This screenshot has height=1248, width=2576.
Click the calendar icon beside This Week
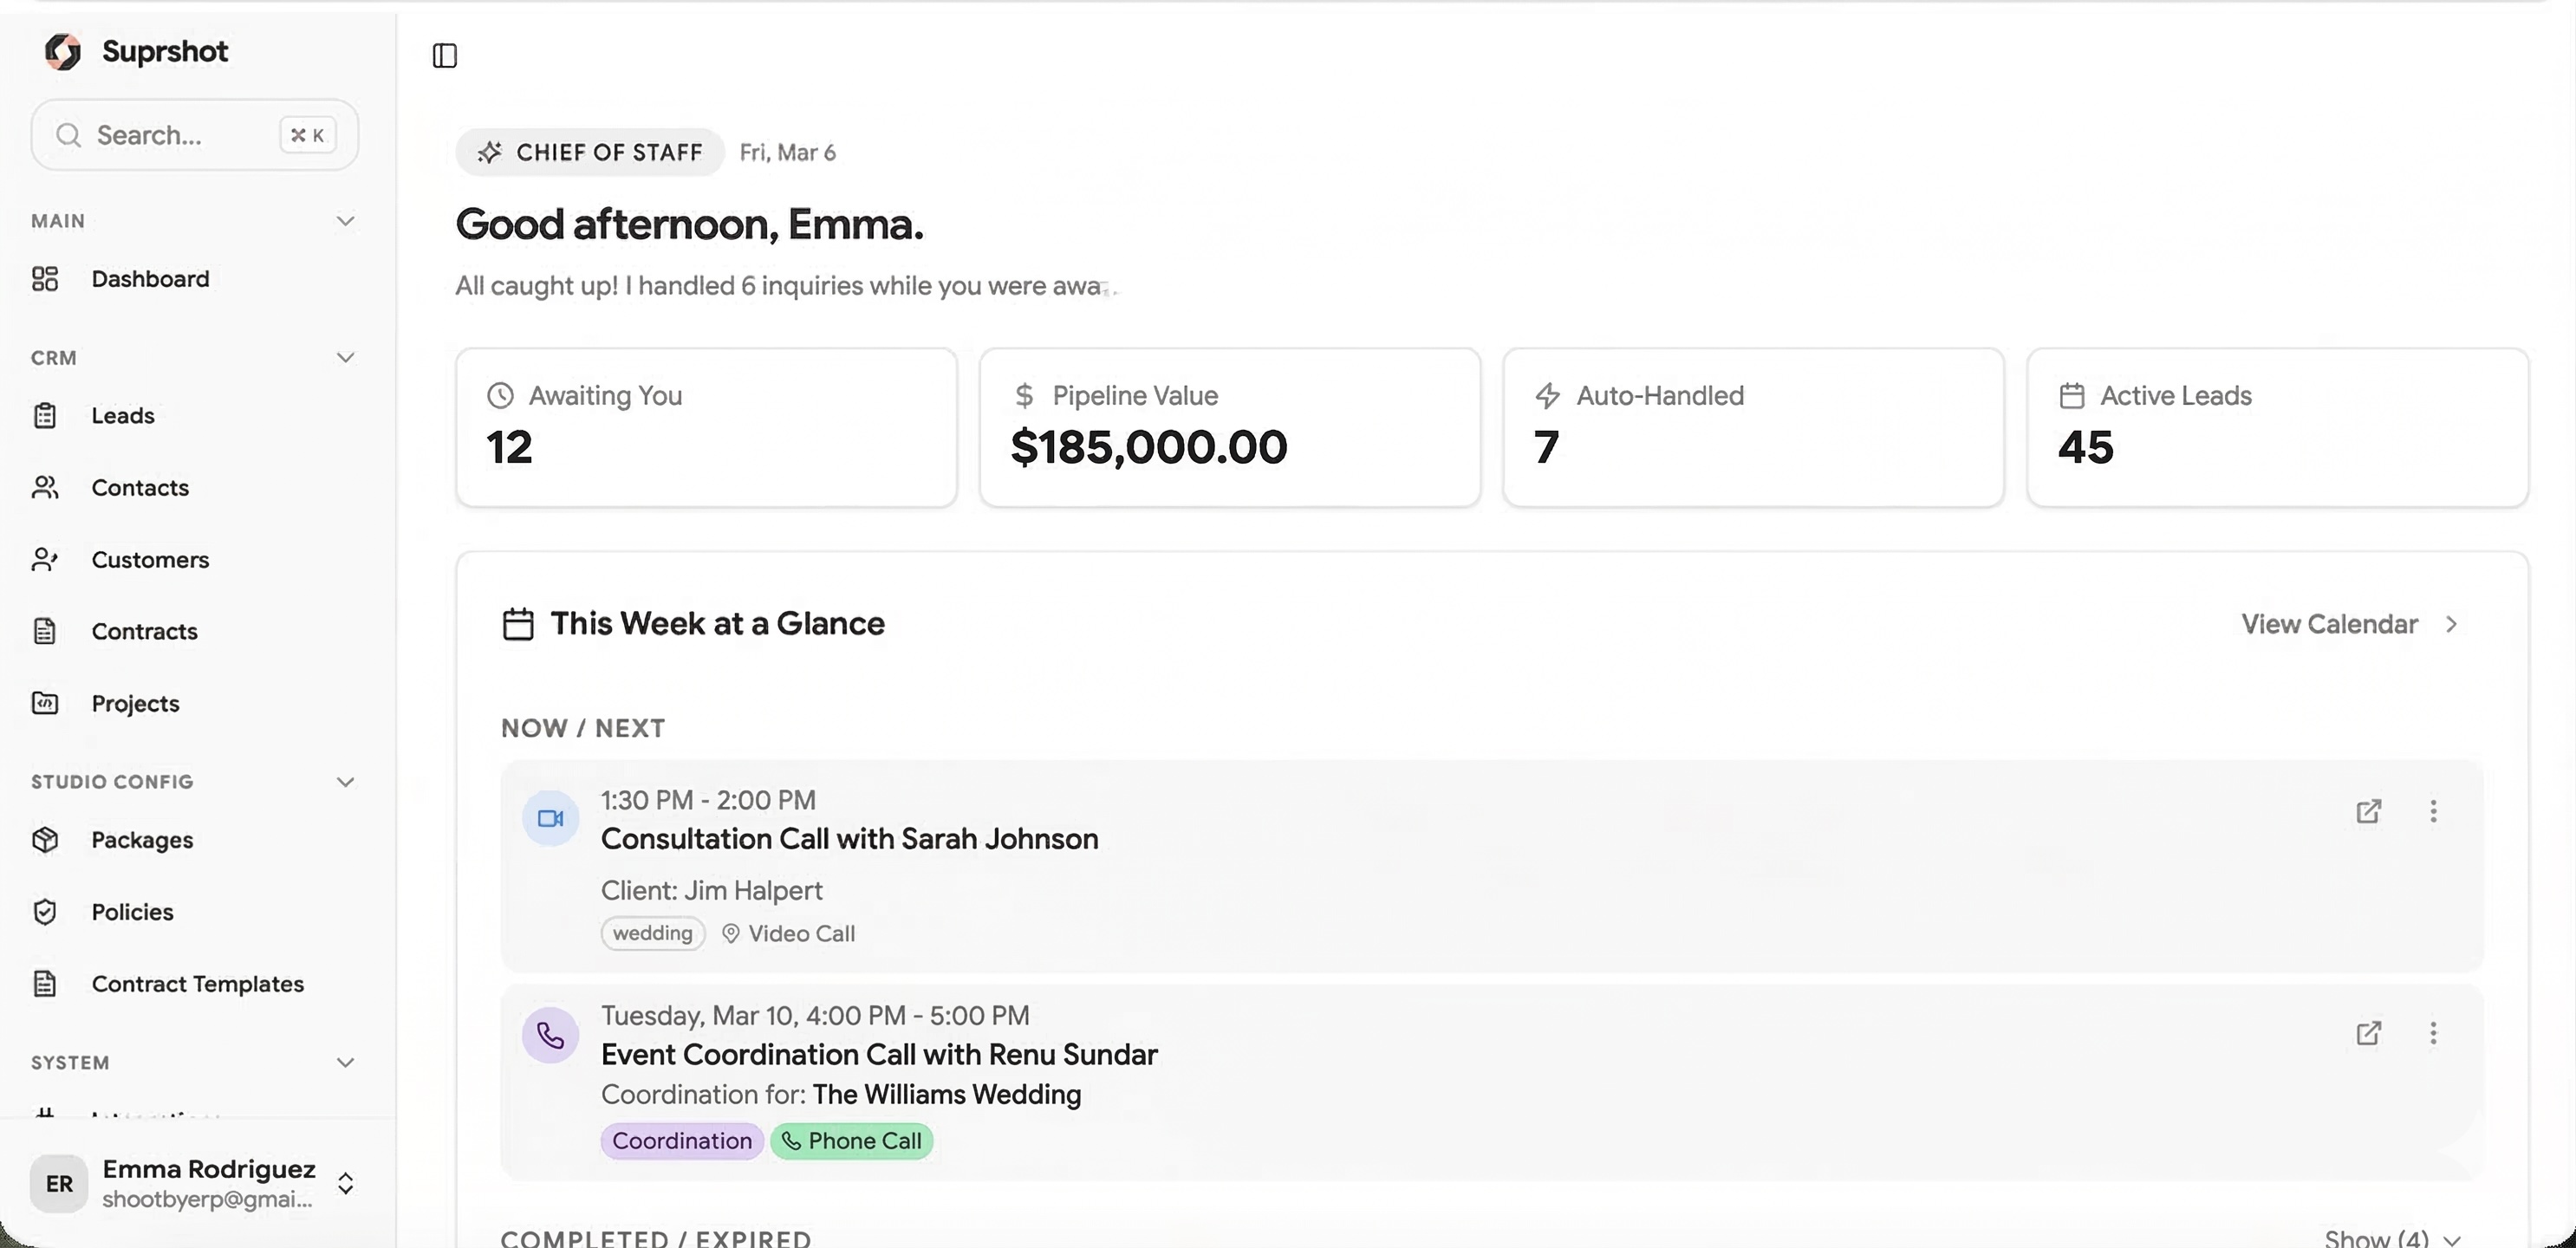pyautogui.click(x=518, y=624)
